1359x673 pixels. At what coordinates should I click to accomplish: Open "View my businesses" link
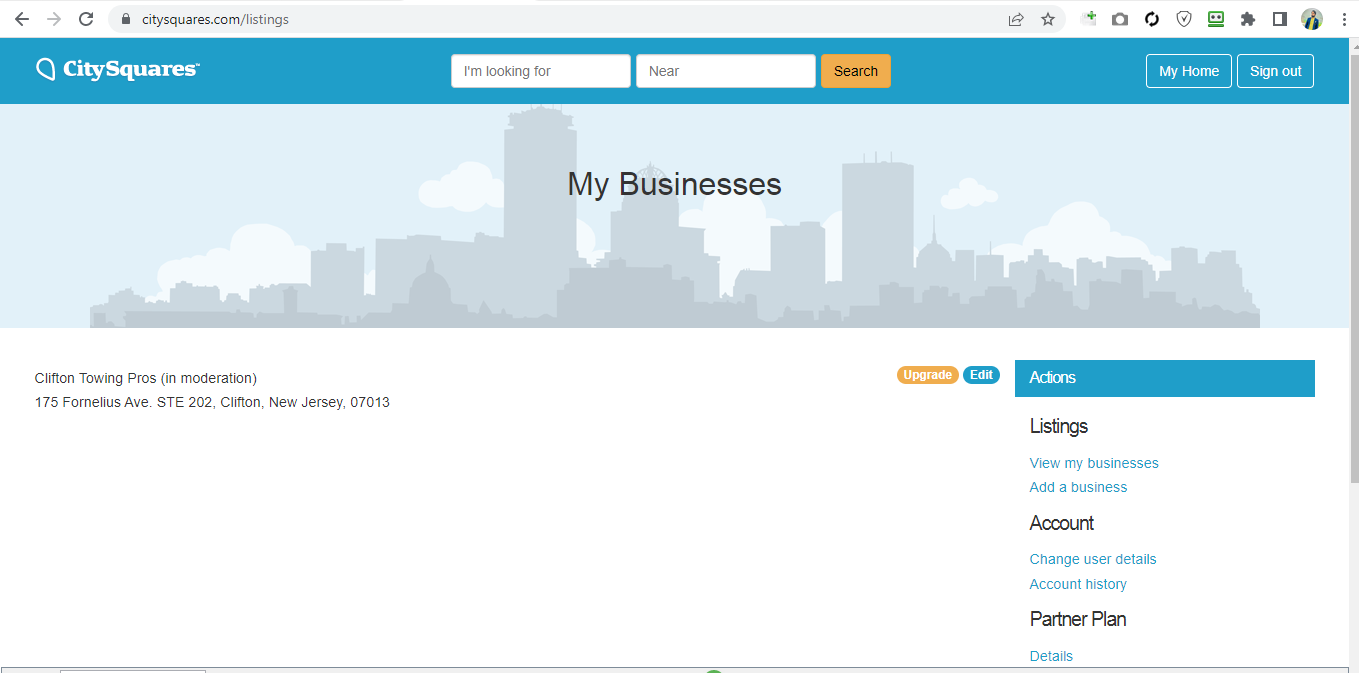tap(1094, 463)
